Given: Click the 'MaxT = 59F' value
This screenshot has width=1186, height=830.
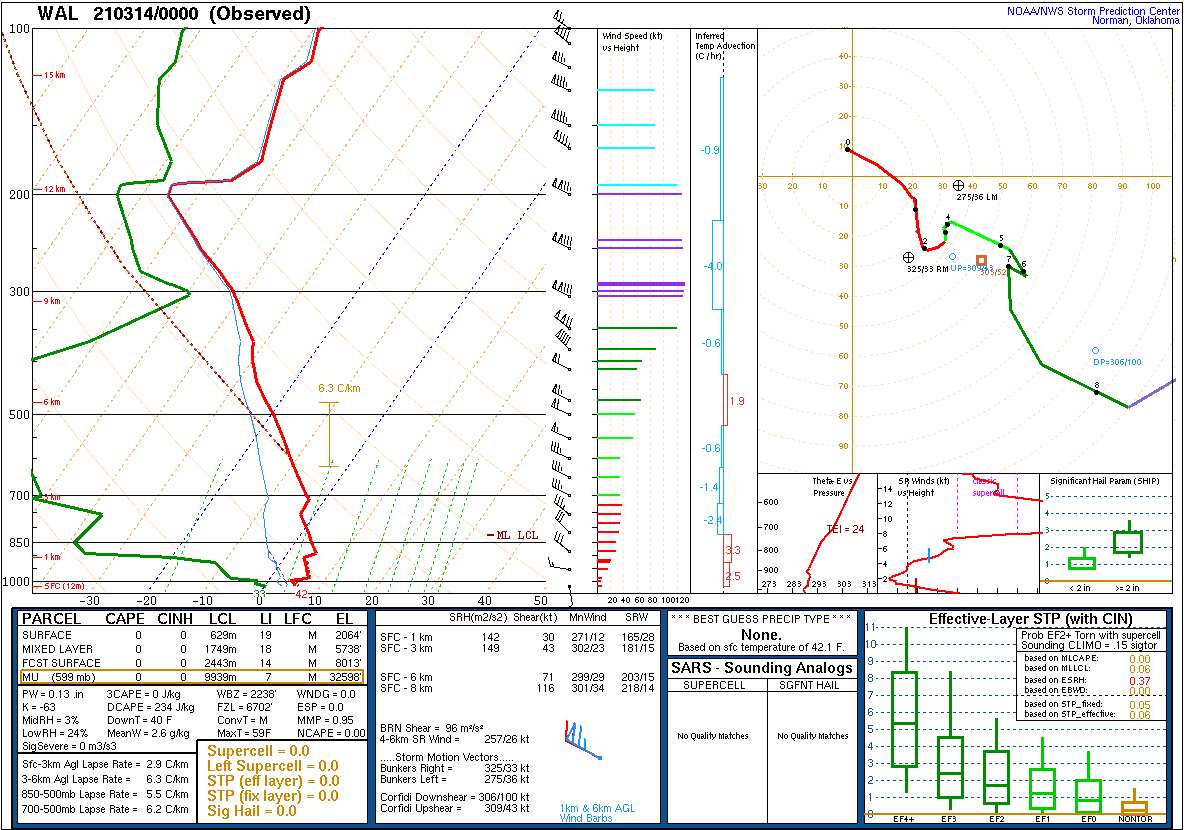Looking at the screenshot, I should [x=244, y=733].
